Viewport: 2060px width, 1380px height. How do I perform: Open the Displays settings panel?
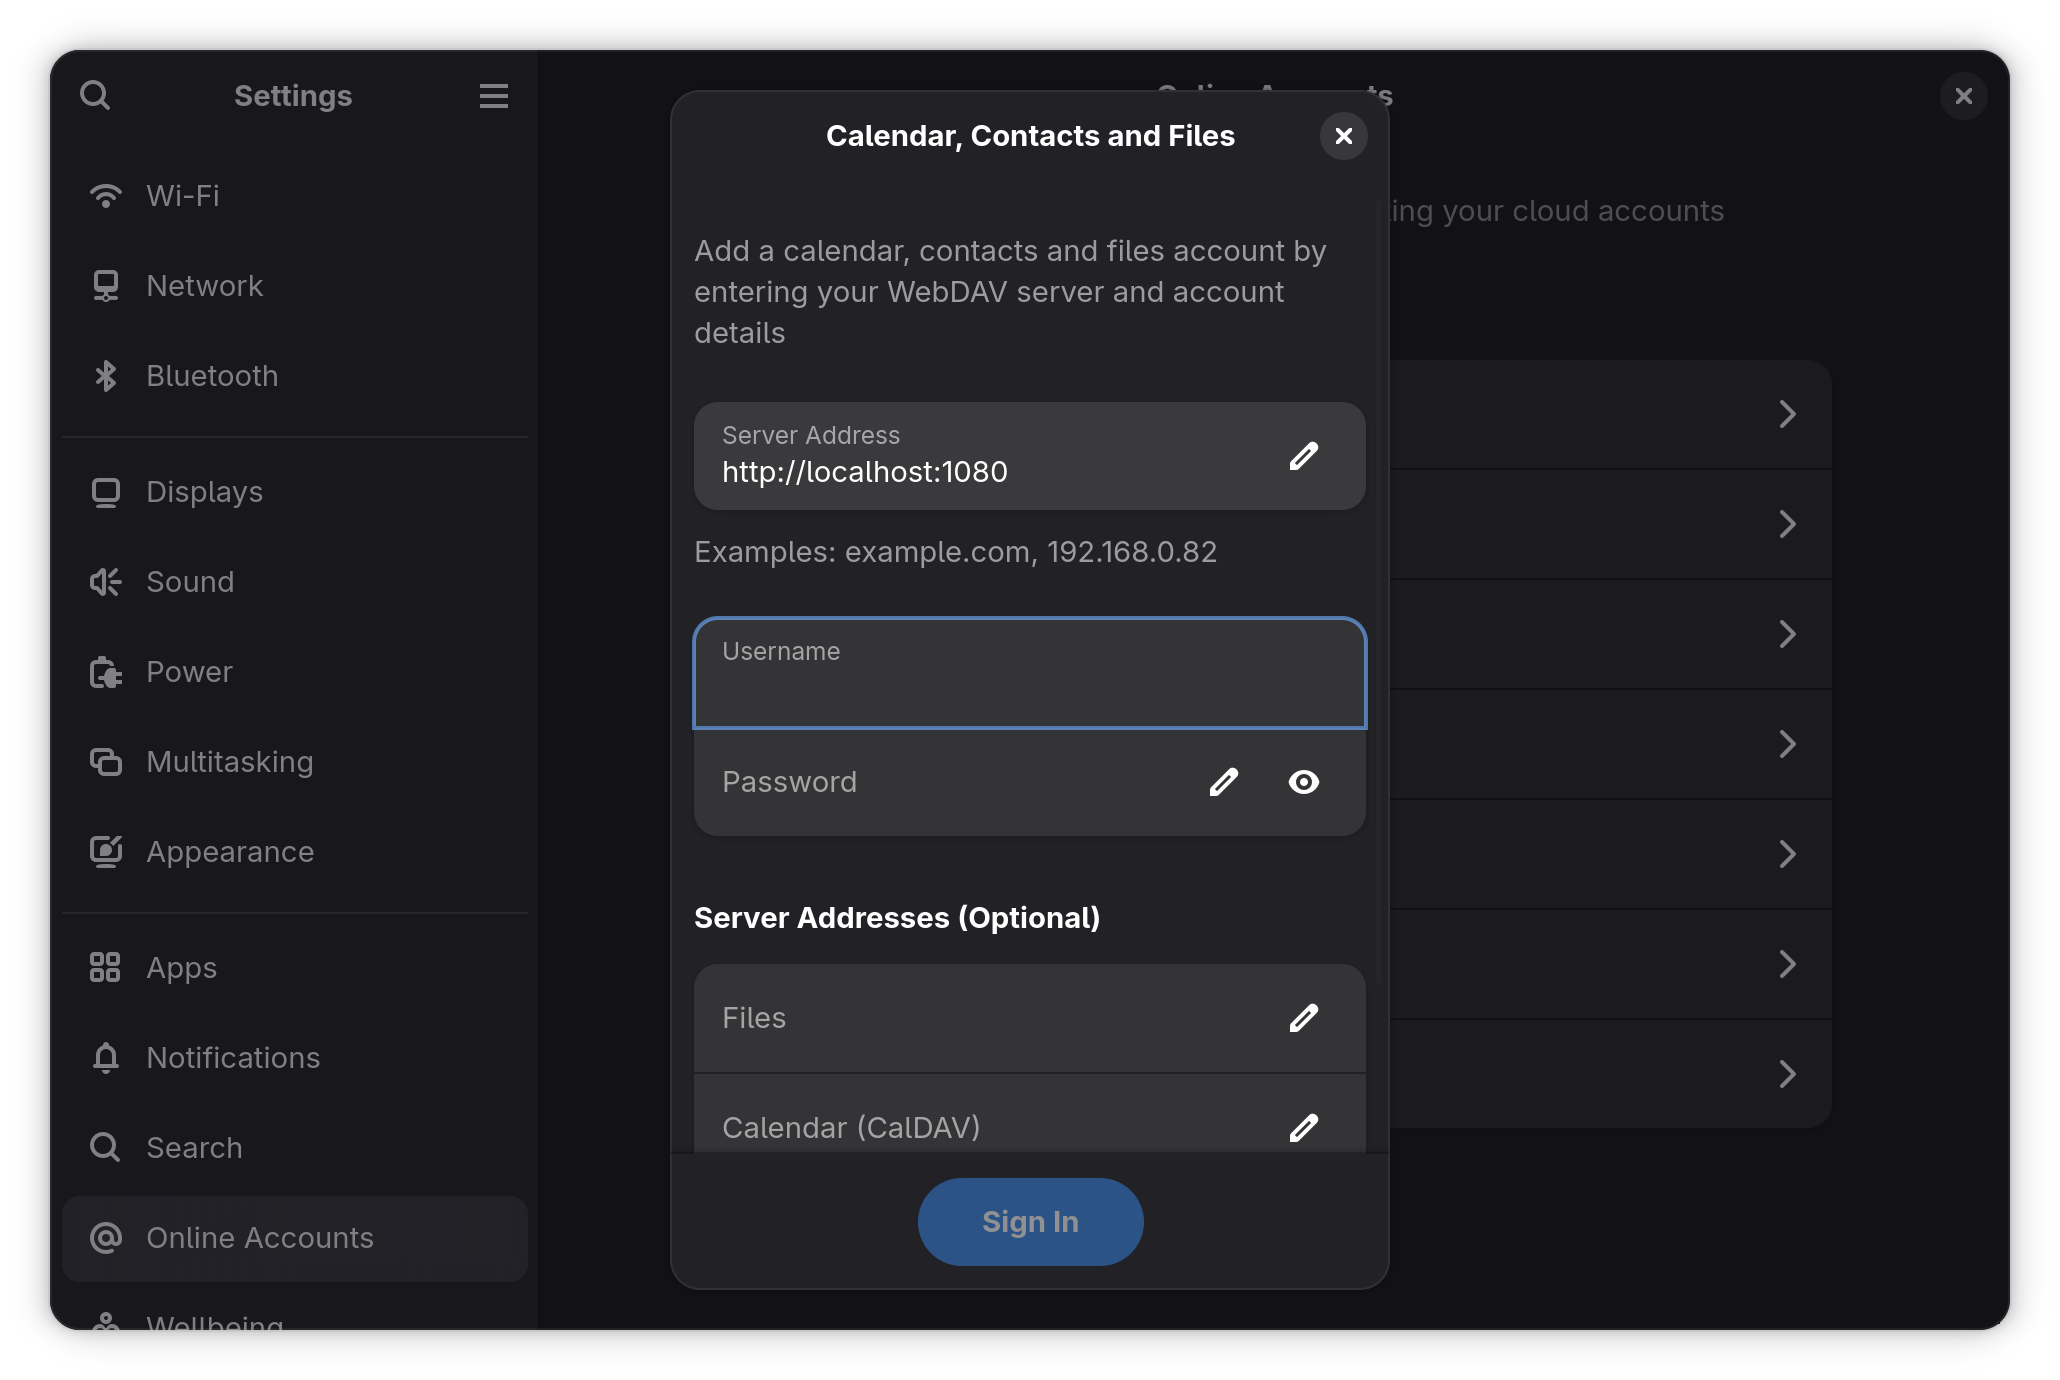click(204, 492)
